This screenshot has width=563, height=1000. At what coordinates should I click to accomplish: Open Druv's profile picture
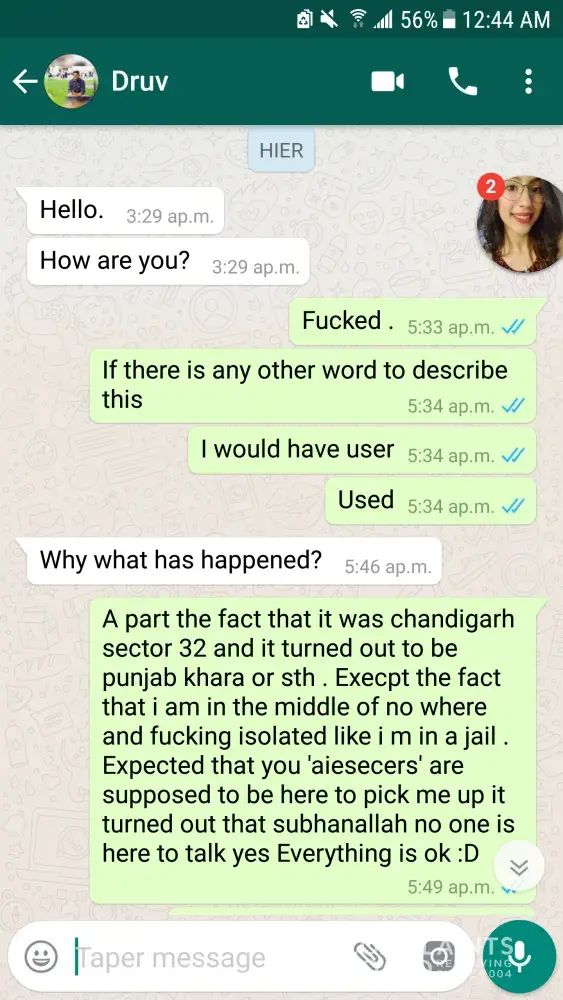click(71, 82)
